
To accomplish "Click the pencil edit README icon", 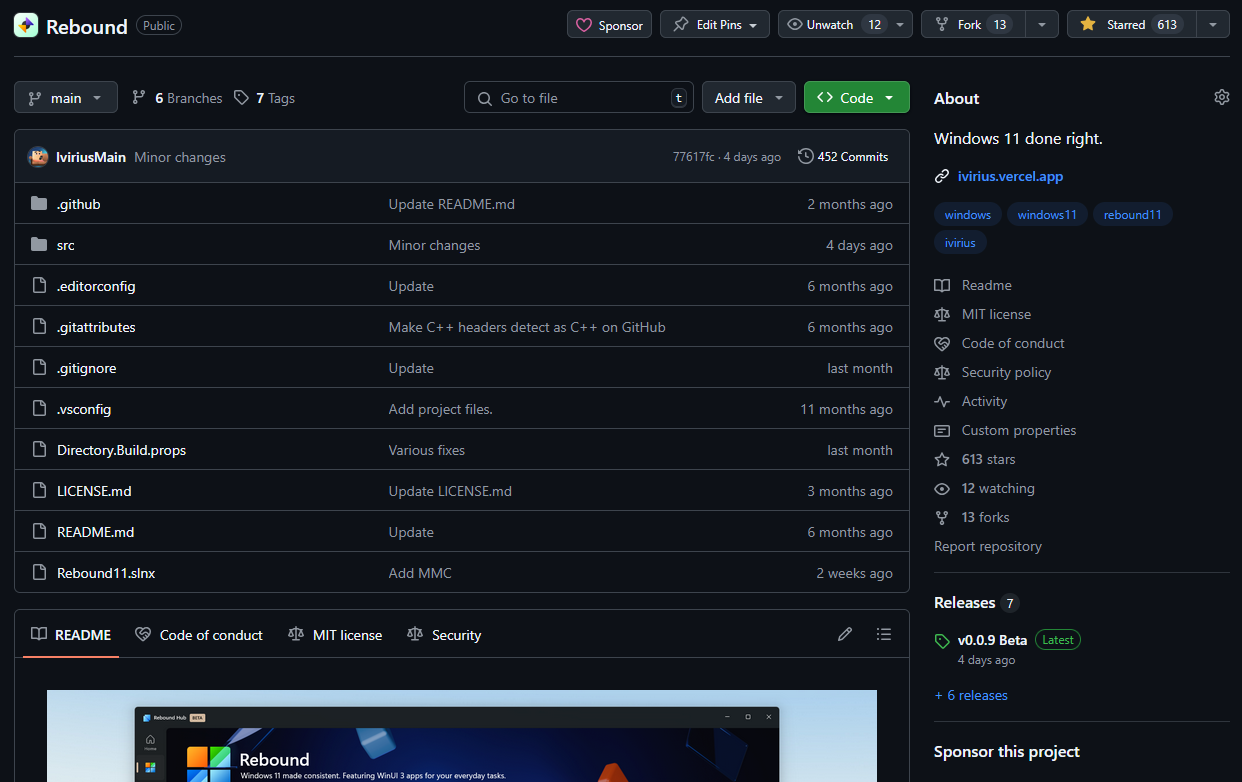I will [845, 634].
